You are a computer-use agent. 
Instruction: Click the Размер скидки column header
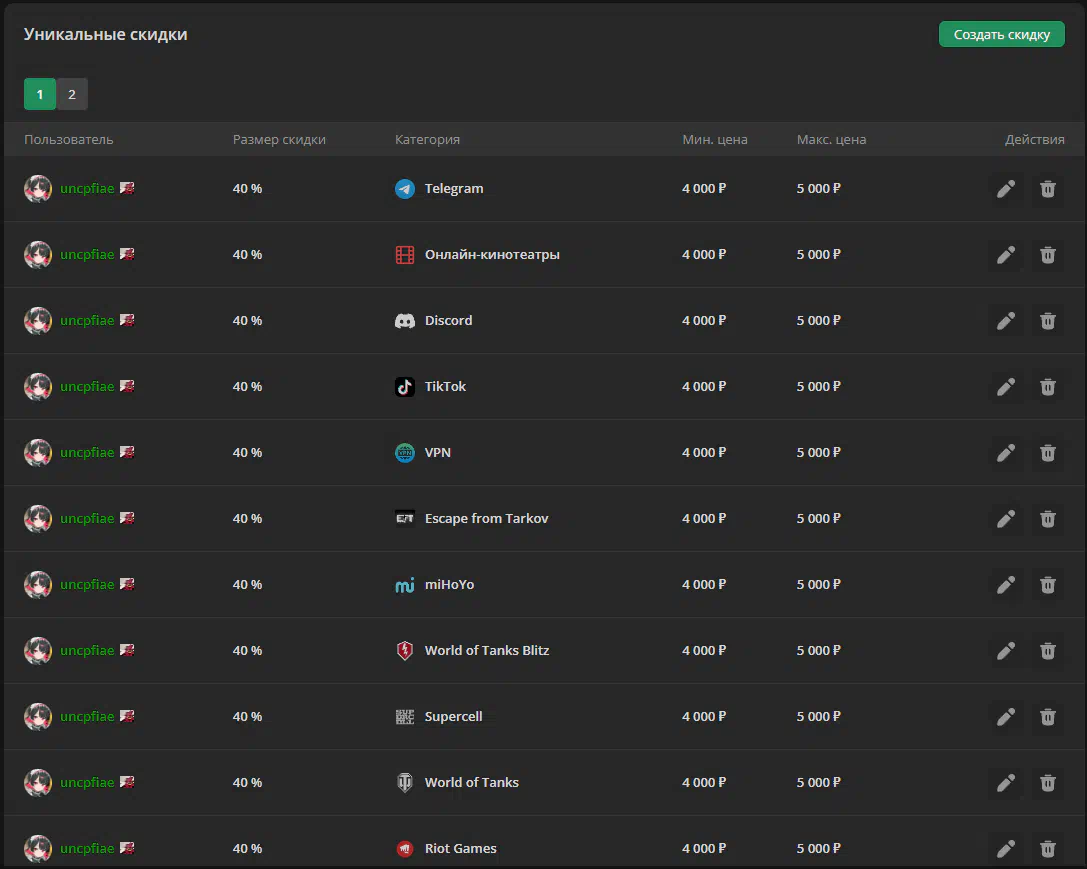[x=279, y=139]
